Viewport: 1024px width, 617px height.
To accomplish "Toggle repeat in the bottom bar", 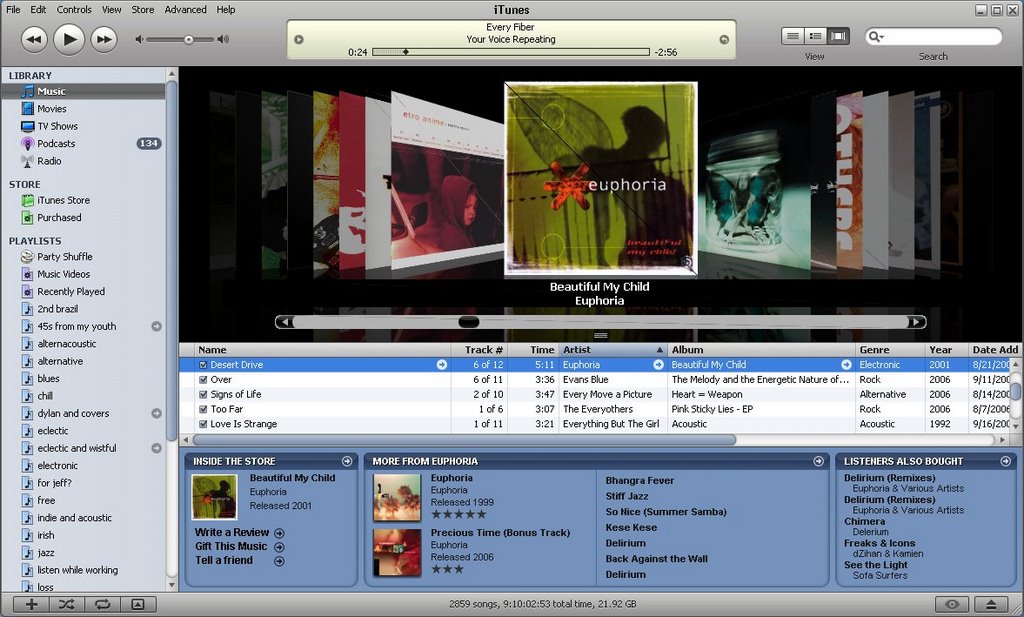I will 102,604.
